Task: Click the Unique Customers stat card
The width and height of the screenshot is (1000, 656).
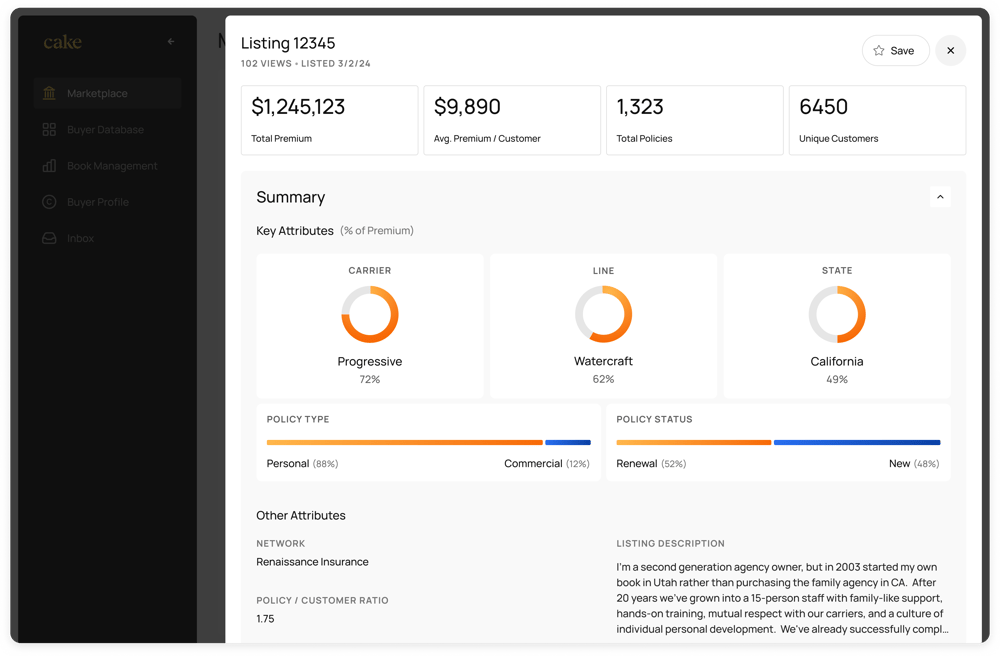Action: click(877, 120)
